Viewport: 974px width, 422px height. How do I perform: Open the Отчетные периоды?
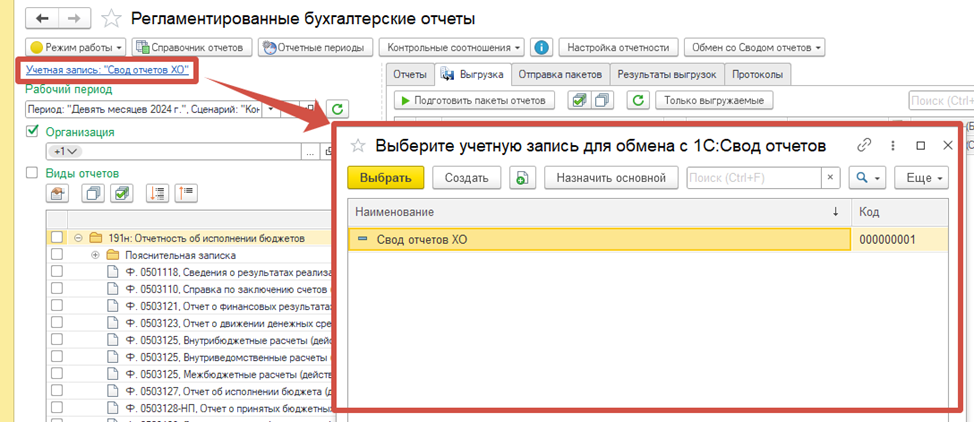316,47
